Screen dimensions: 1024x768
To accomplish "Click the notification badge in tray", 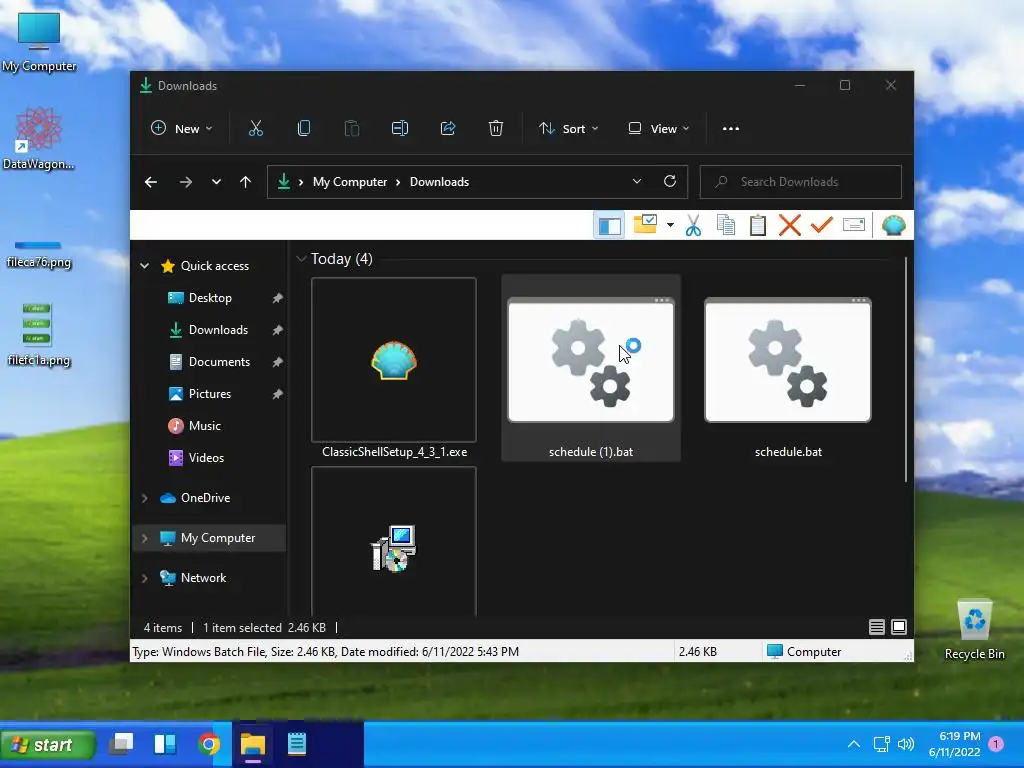I will click(x=996, y=744).
